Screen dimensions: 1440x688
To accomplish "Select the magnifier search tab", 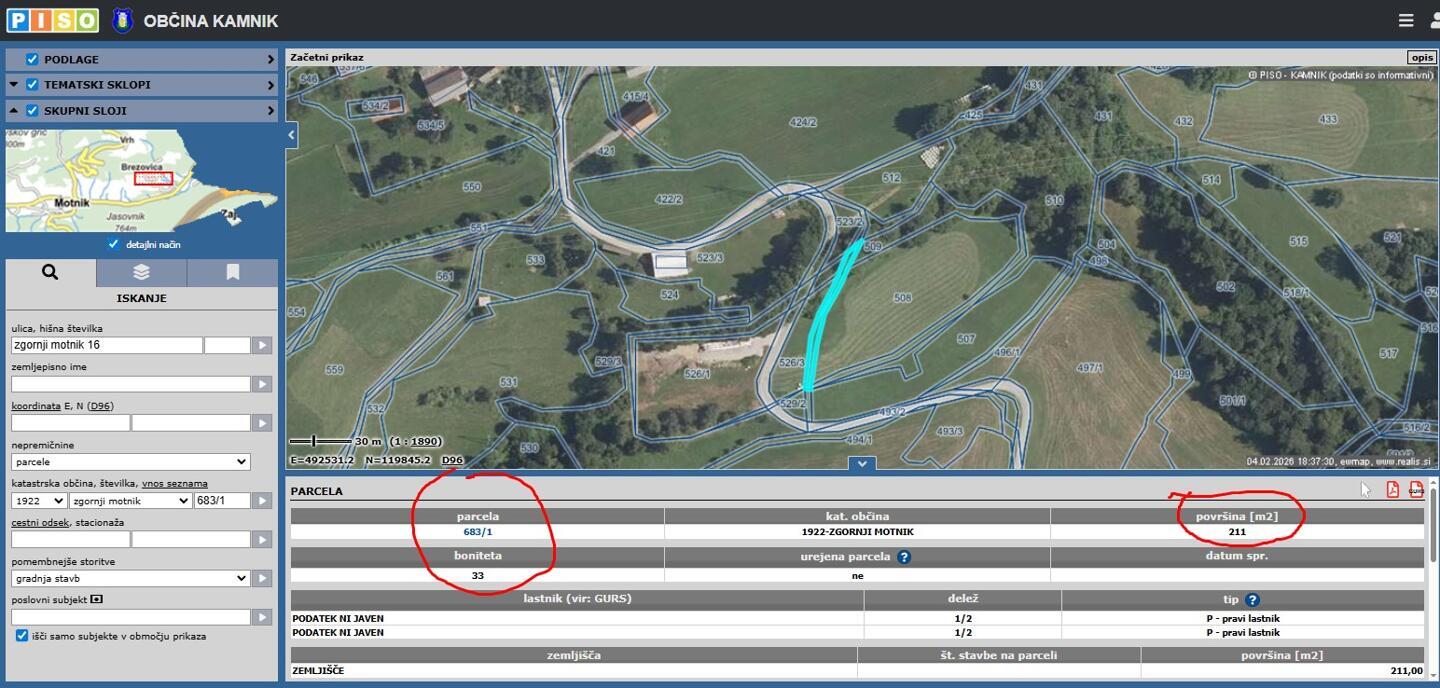I will 50,272.
